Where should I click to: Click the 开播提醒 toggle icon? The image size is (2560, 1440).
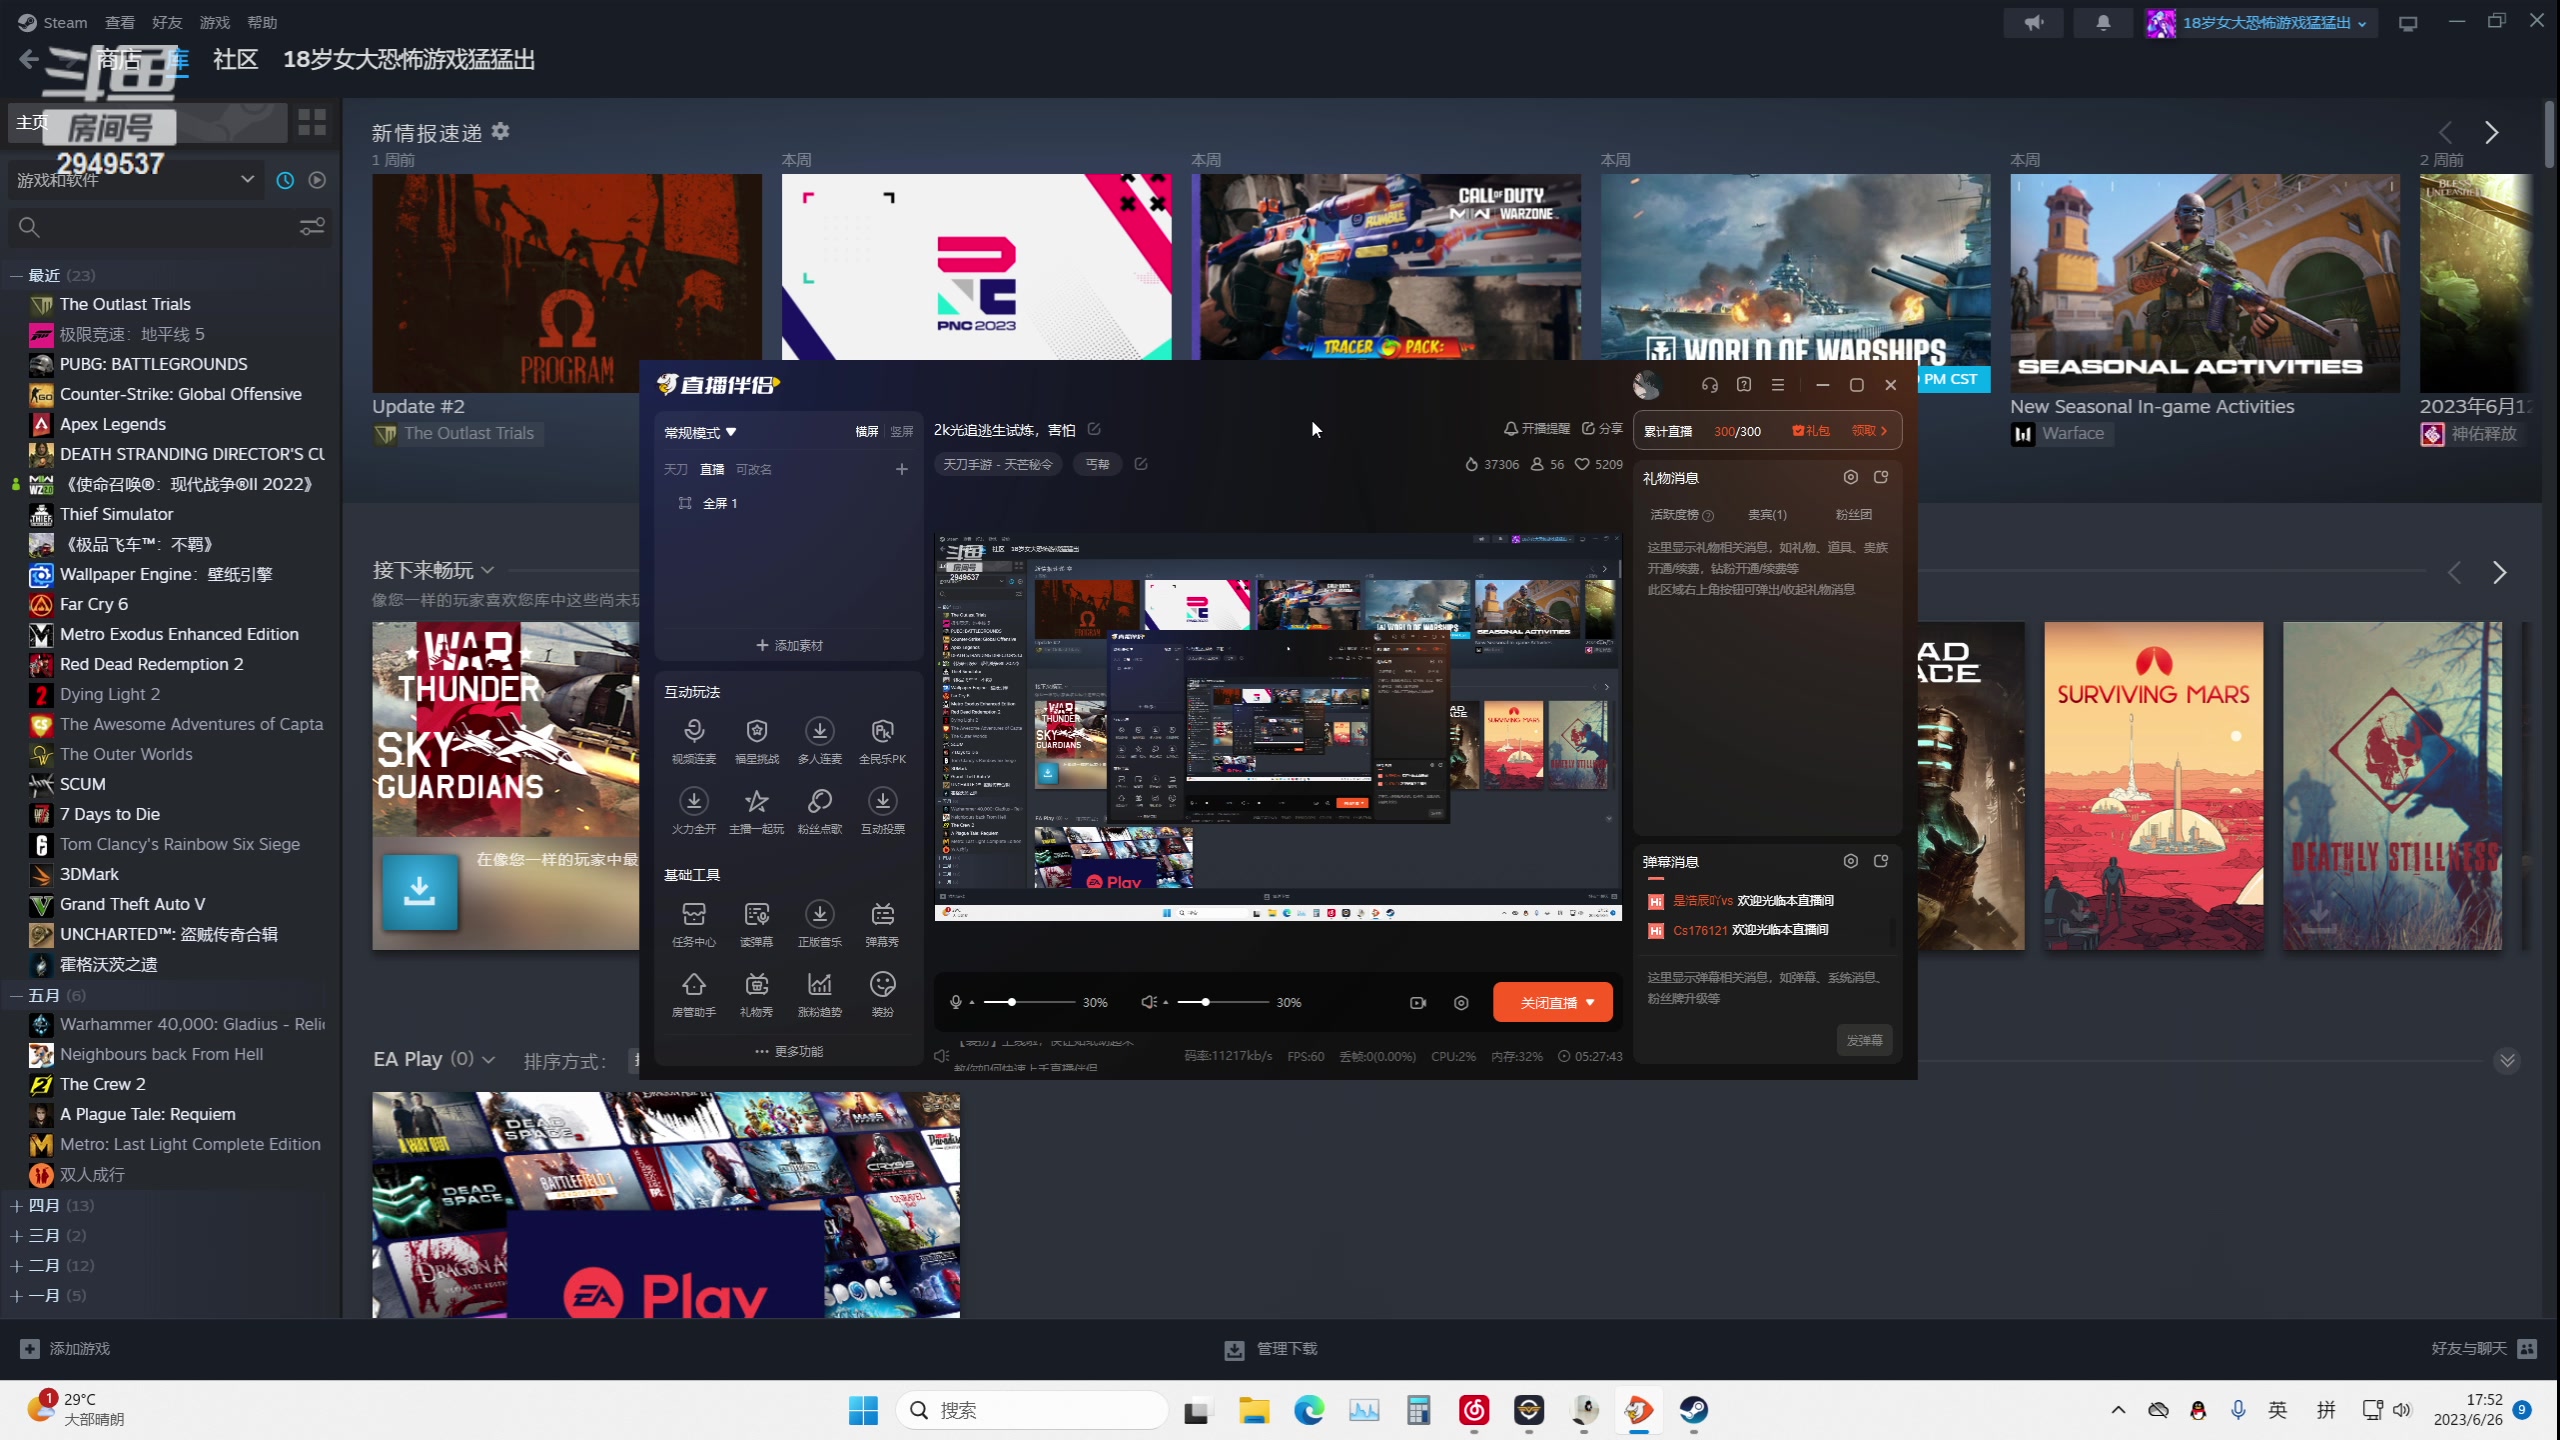pos(1510,429)
